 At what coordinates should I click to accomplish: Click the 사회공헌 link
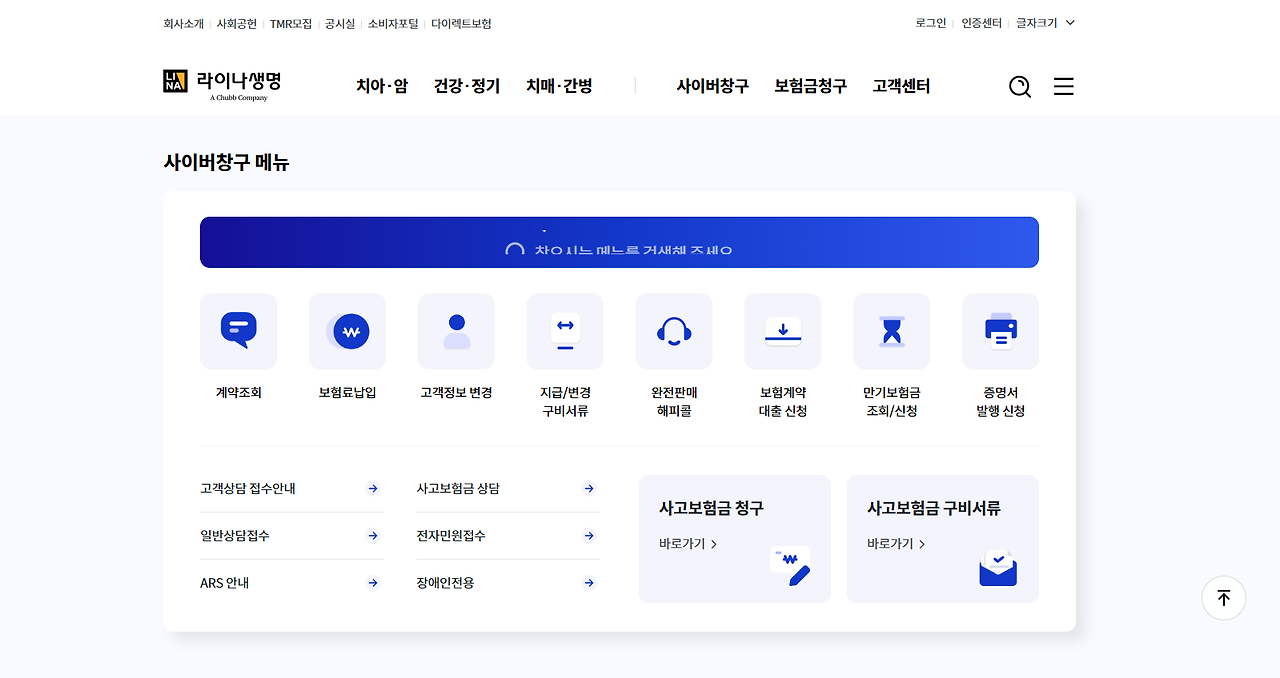pos(236,23)
